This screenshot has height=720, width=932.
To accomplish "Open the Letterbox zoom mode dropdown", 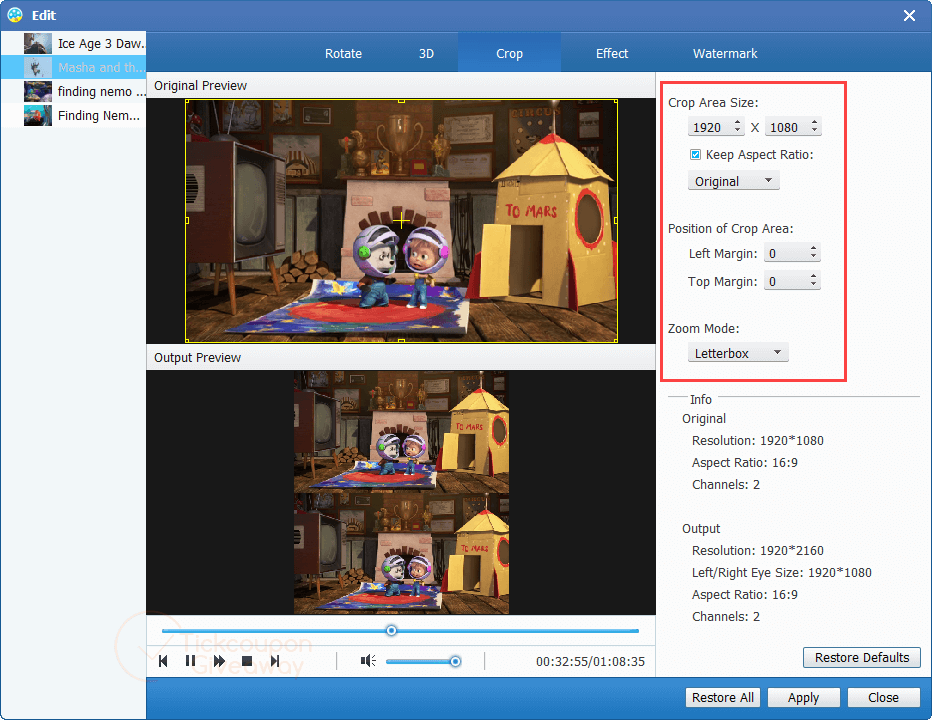I will coord(738,353).
